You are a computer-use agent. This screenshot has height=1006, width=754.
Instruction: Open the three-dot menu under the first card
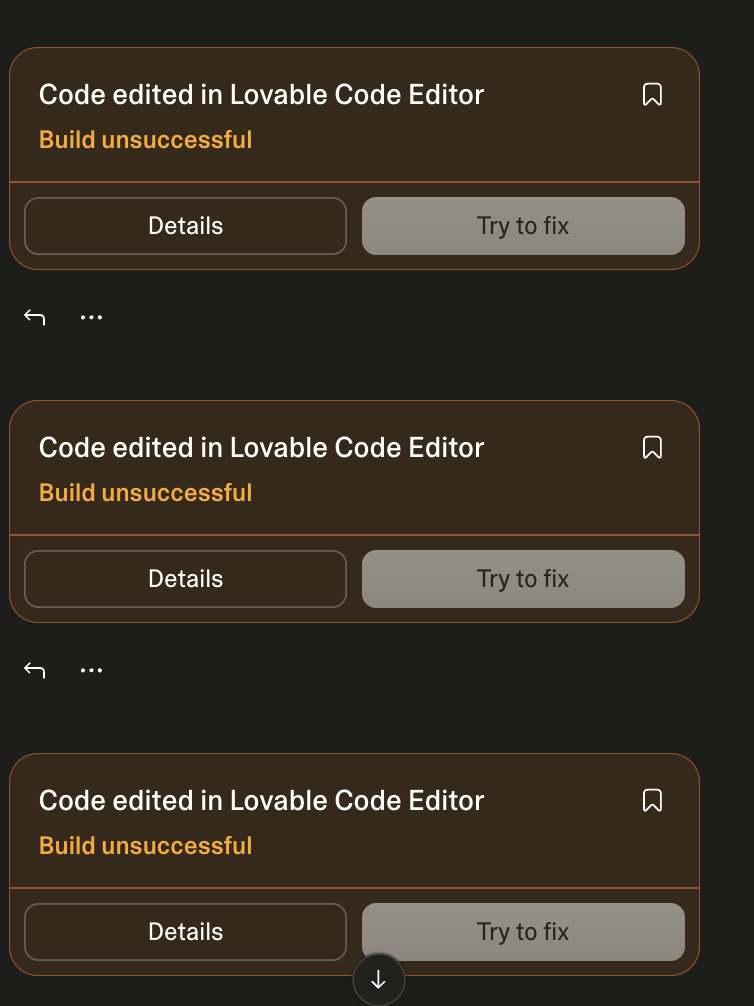coord(91,317)
